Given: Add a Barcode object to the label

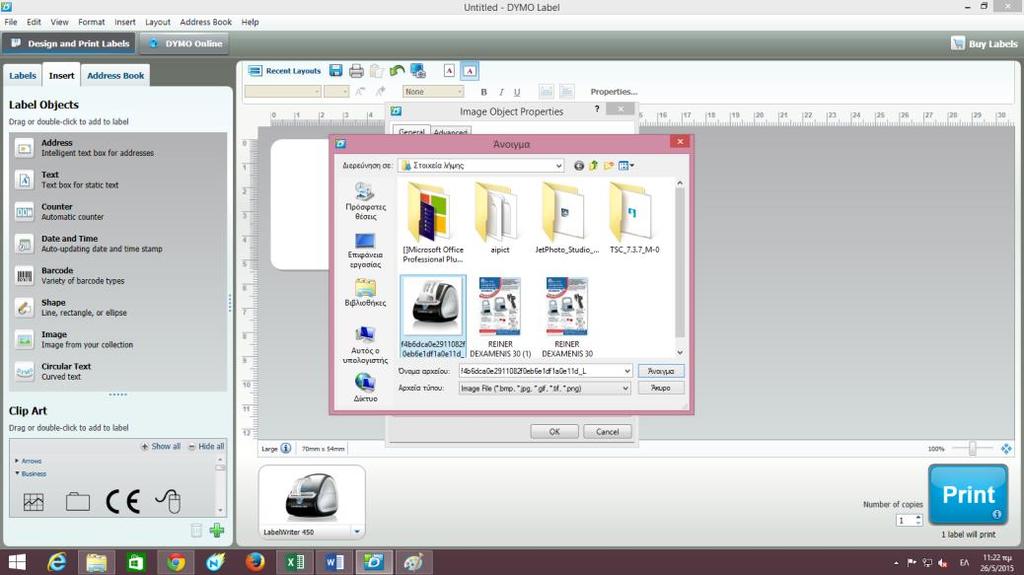Looking at the screenshot, I should click(118, 276).
